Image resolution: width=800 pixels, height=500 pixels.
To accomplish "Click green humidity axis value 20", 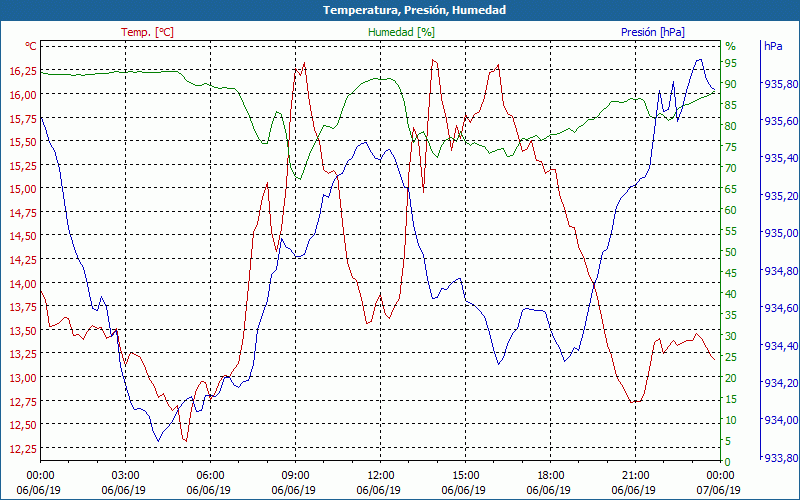I will coord(731,378).
